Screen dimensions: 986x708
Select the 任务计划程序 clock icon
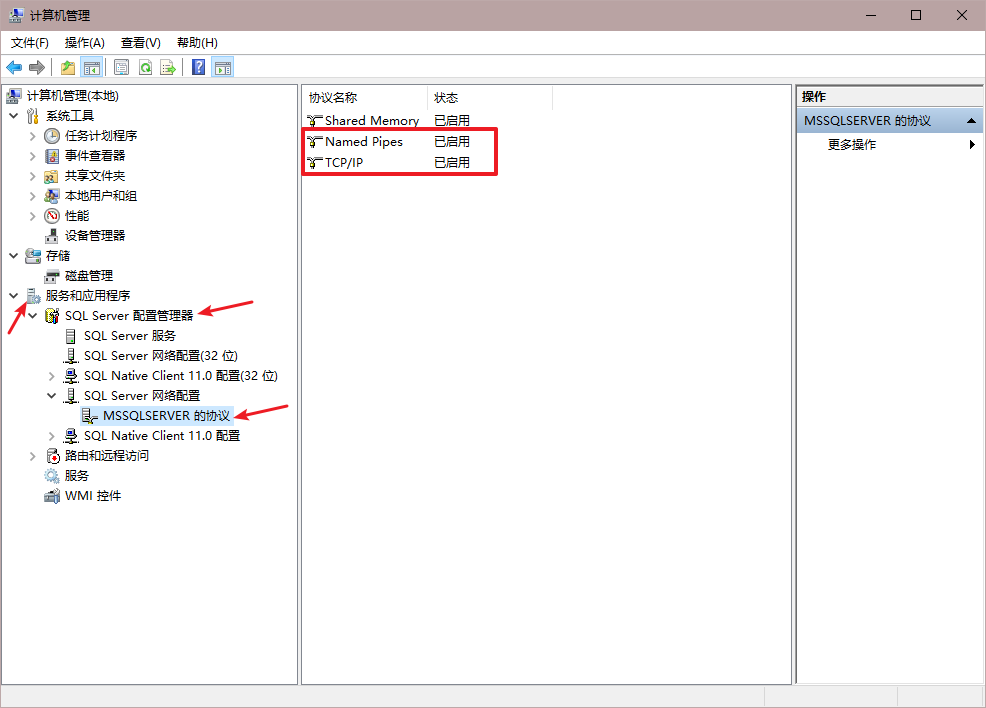click(52, 136)
